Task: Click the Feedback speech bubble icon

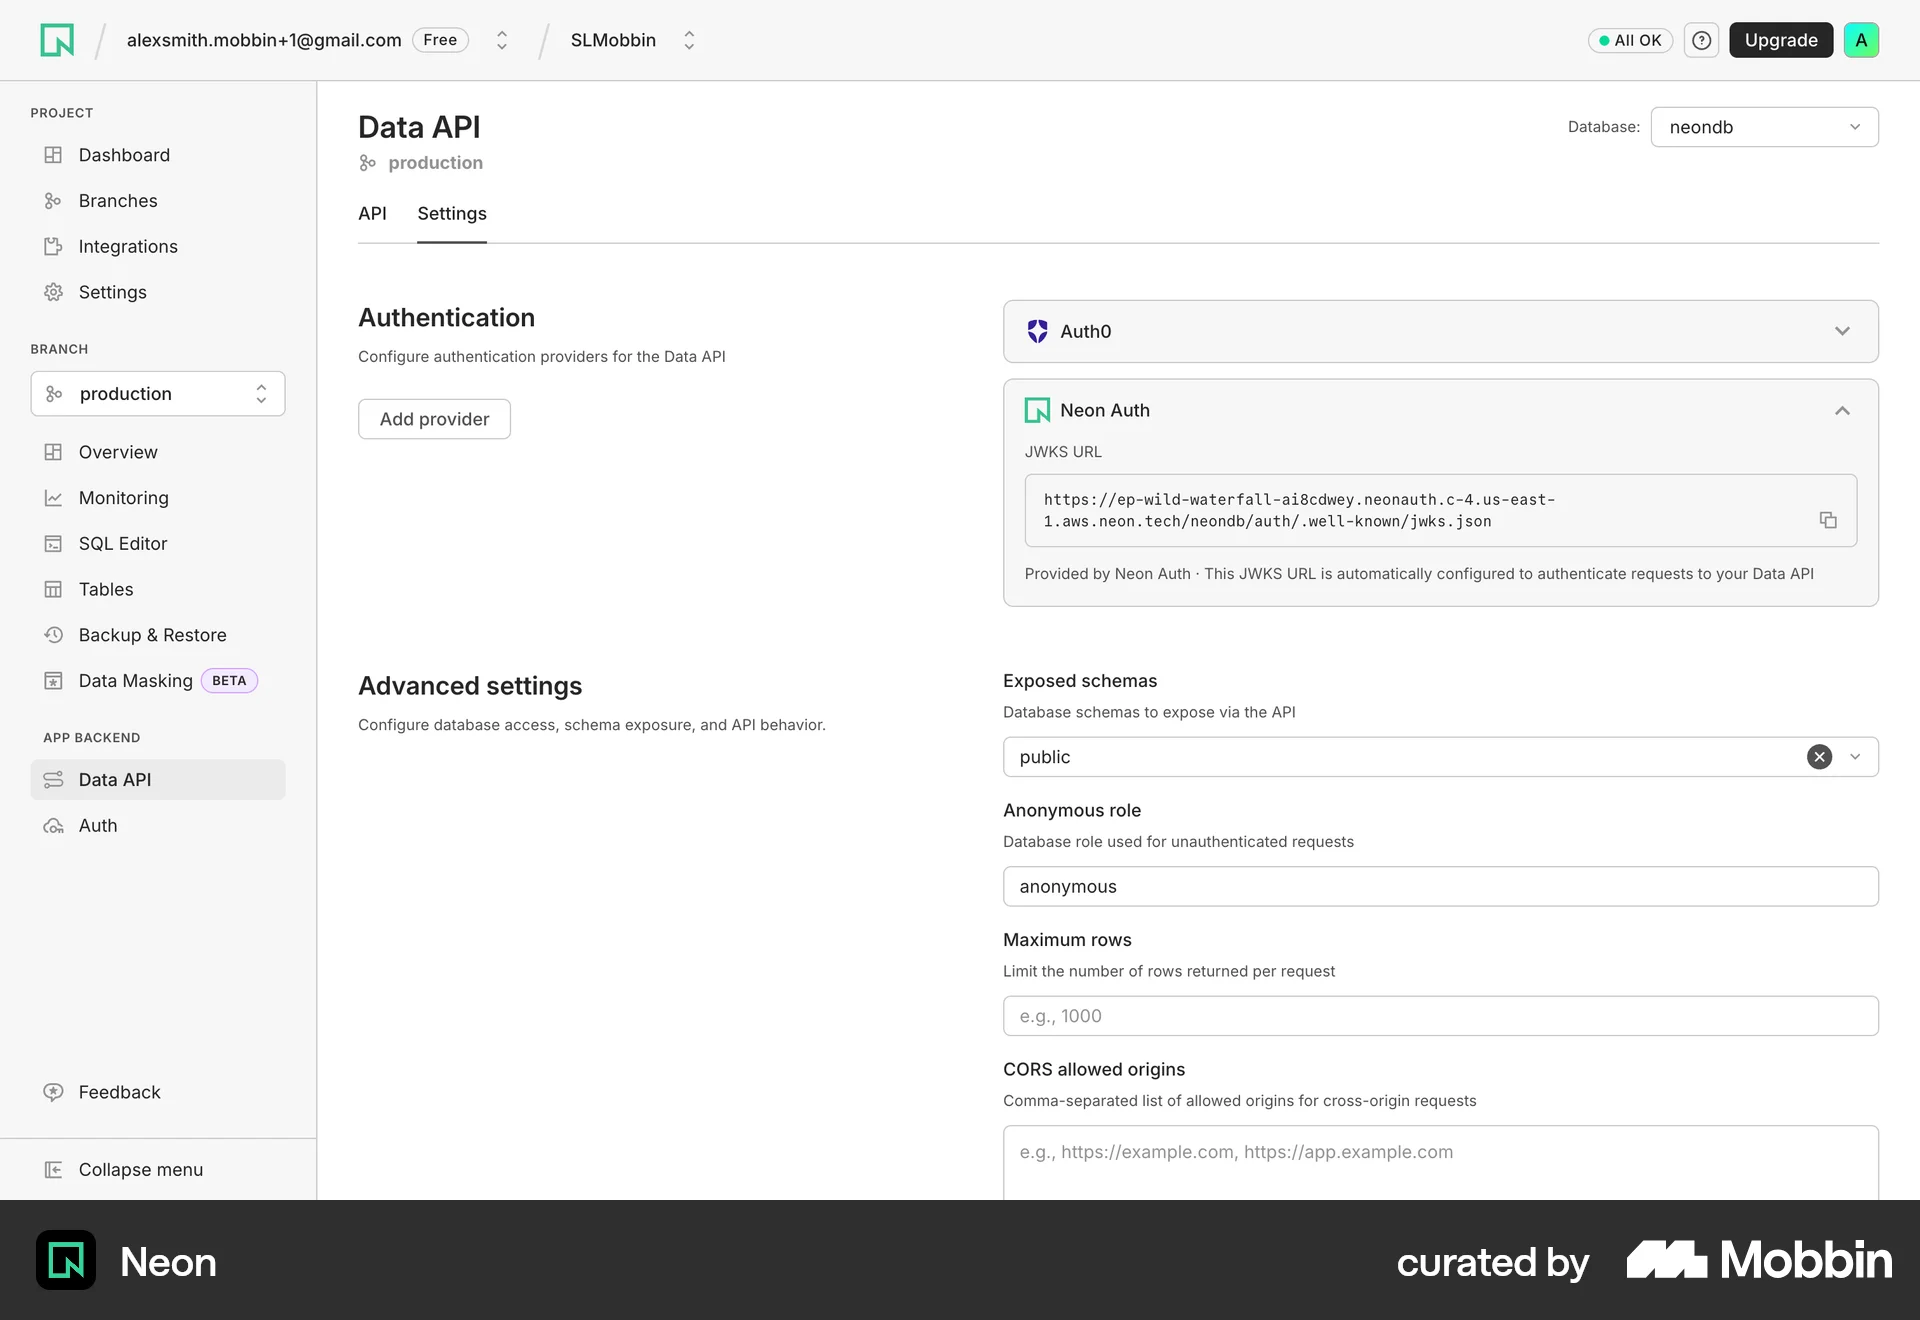Action: point(53,1092)
